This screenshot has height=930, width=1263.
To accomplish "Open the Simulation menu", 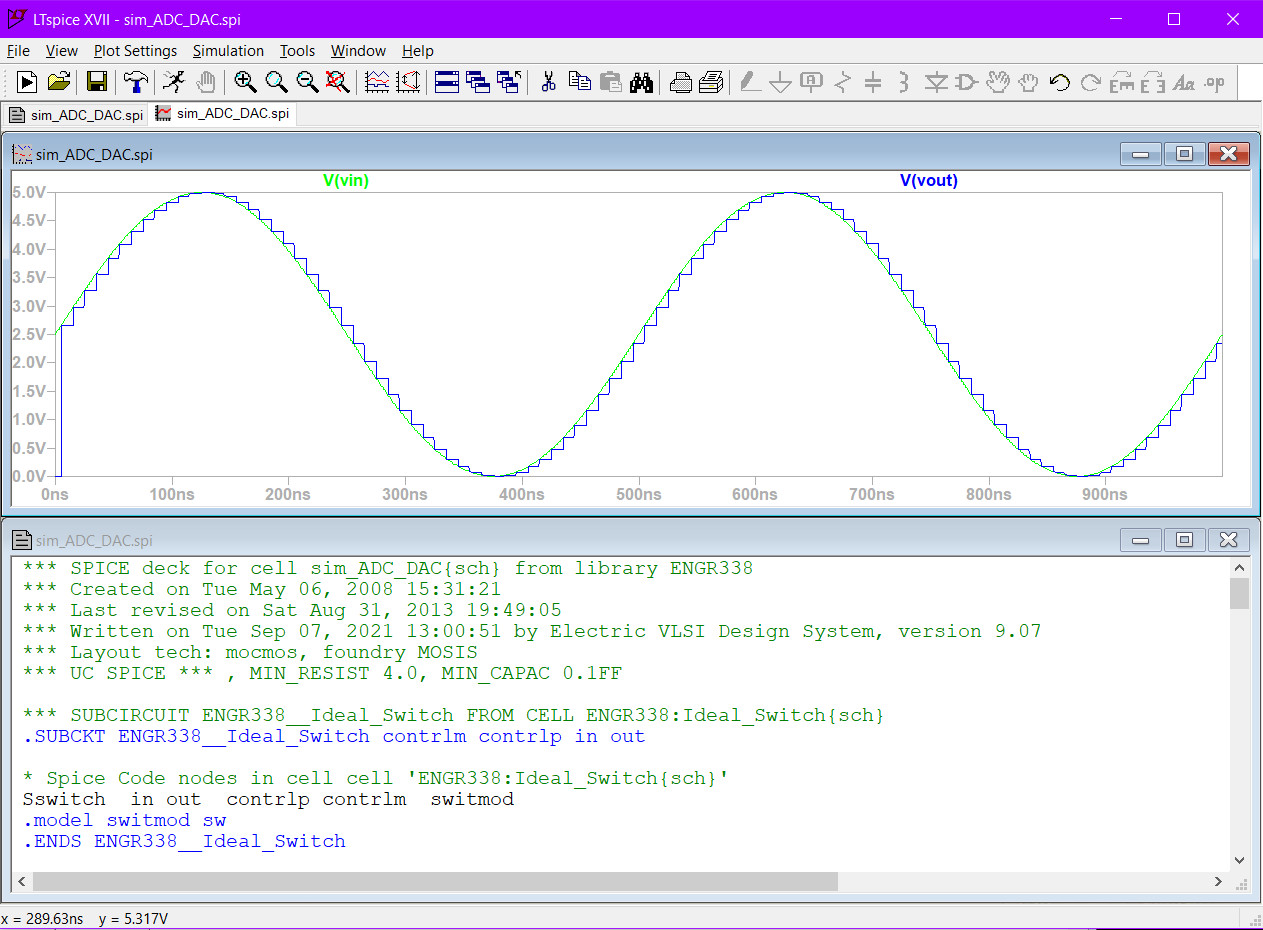I will tap(228, 51).
